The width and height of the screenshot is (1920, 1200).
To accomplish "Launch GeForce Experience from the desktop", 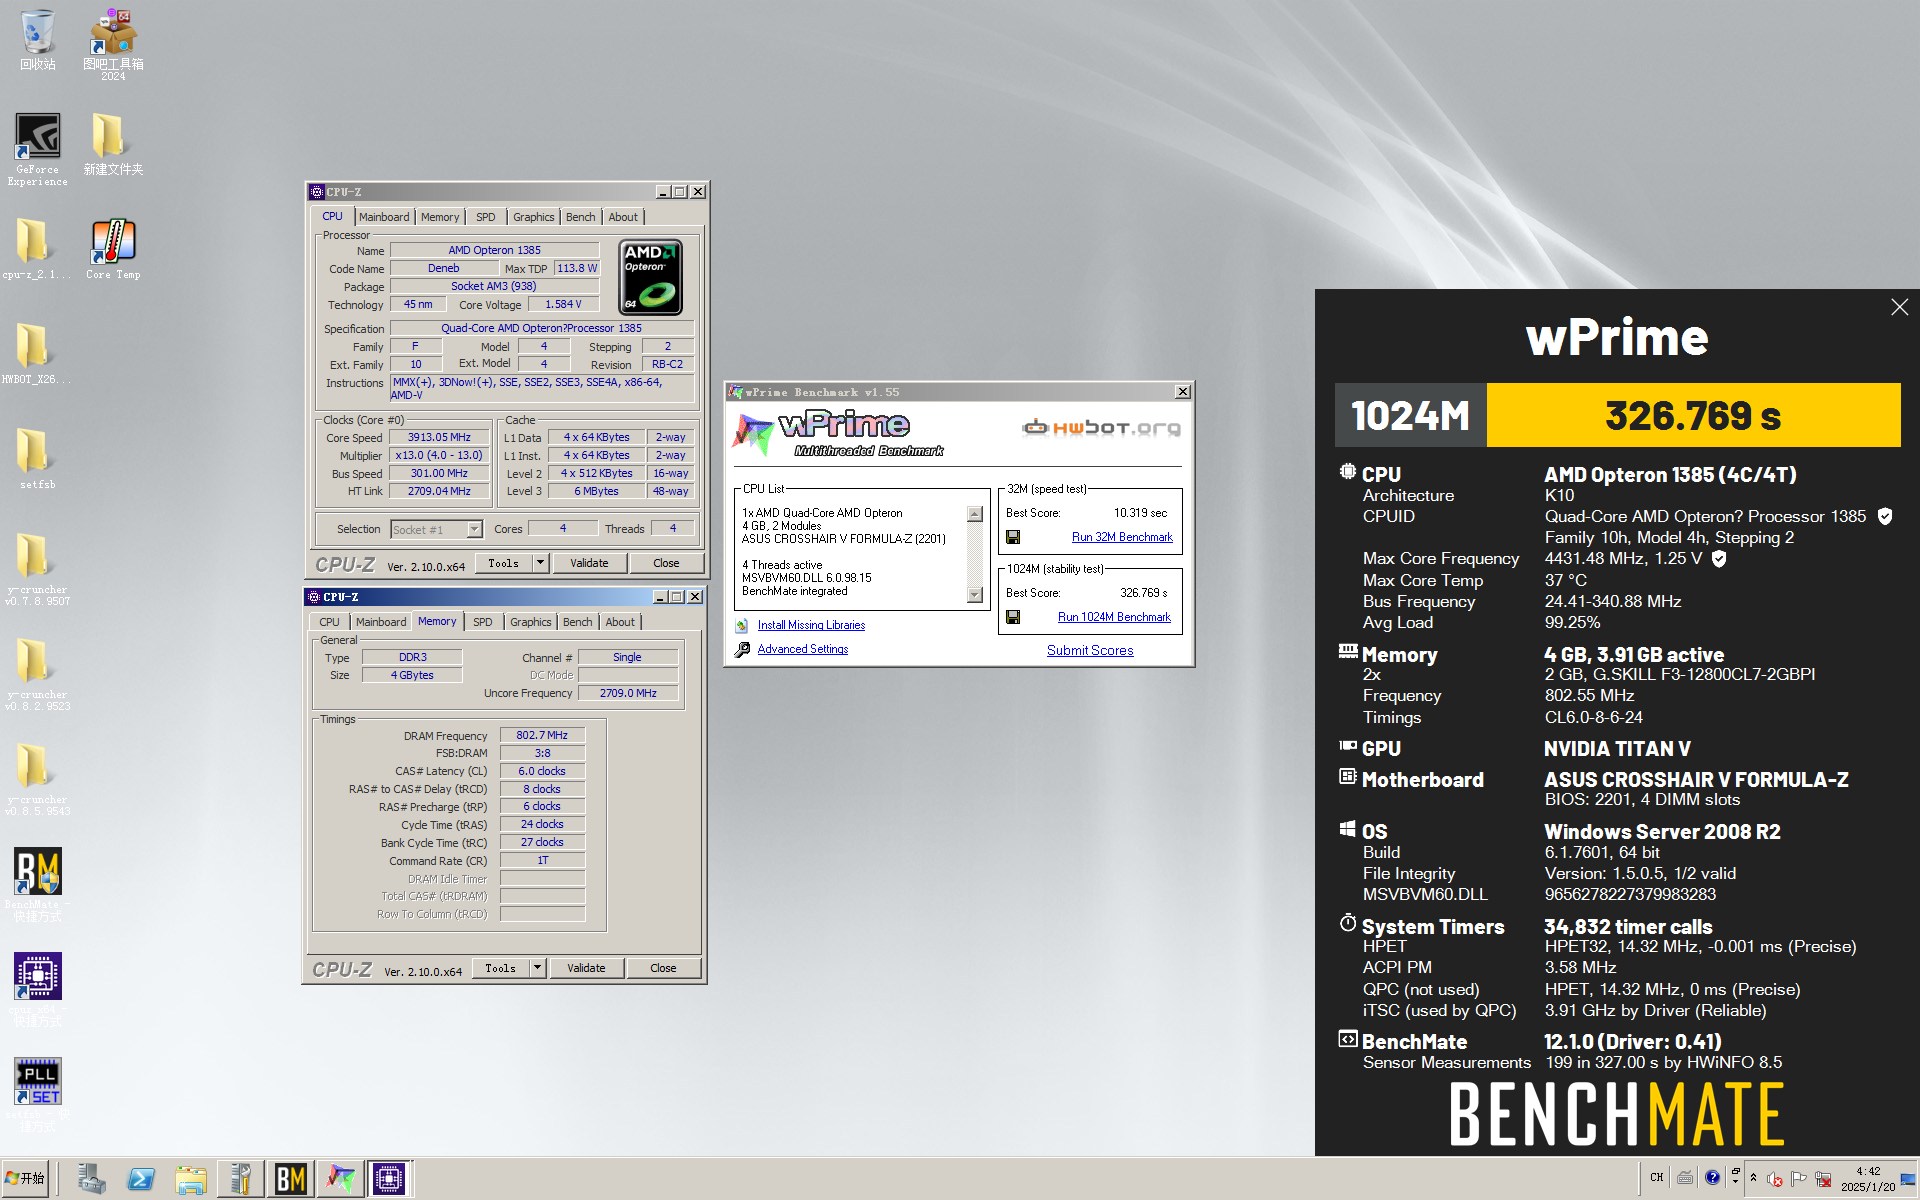I will point(37,148).
